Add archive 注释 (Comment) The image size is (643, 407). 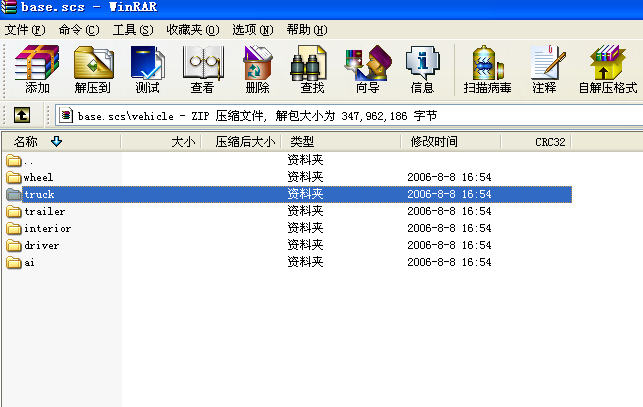pos(548,63)
